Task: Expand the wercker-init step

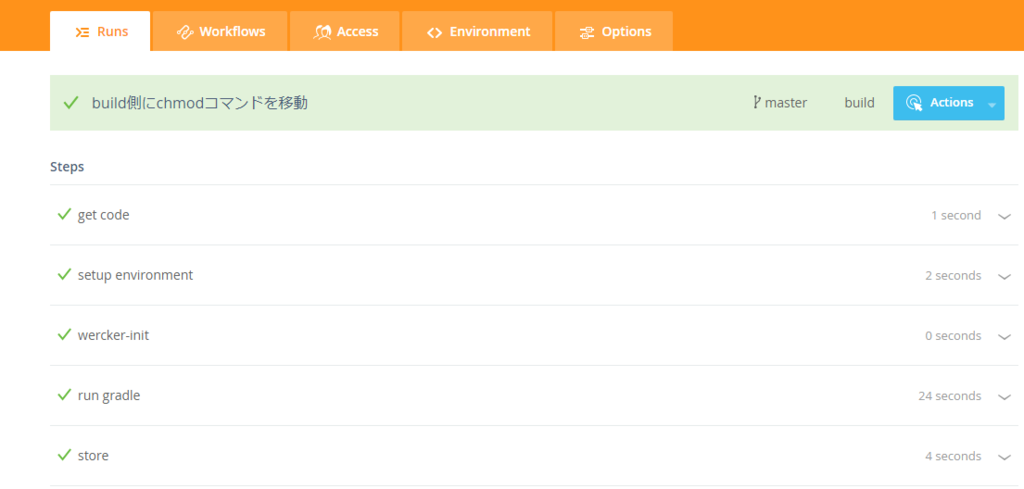Action: click(x=1004, y=336)
